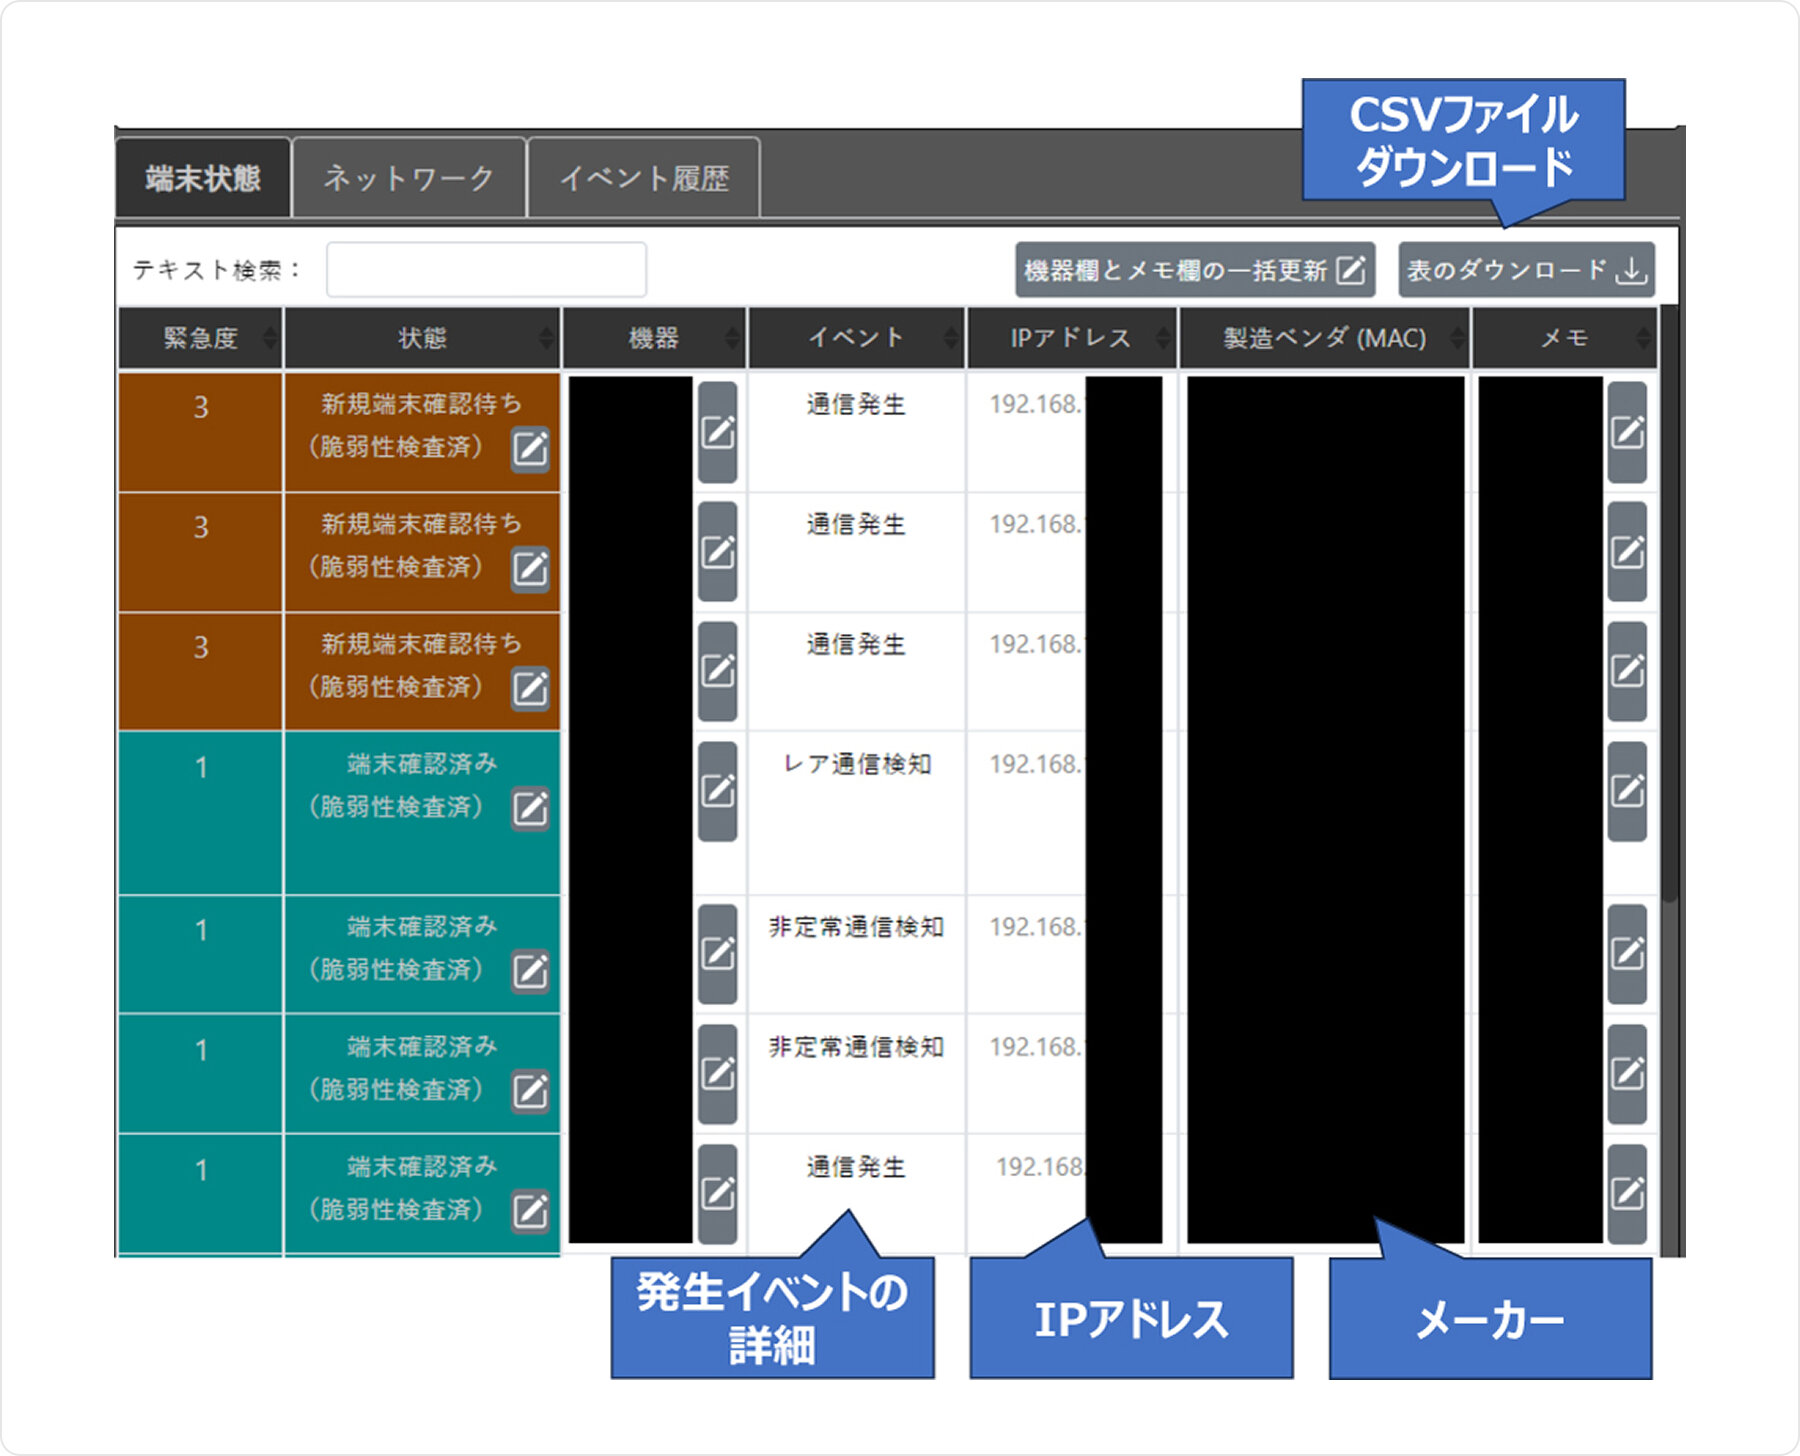Switch to the ネットワーク tab
Image resolution: width=1800 pixels, height=1456 pixels.
click(x=408, y=178)
